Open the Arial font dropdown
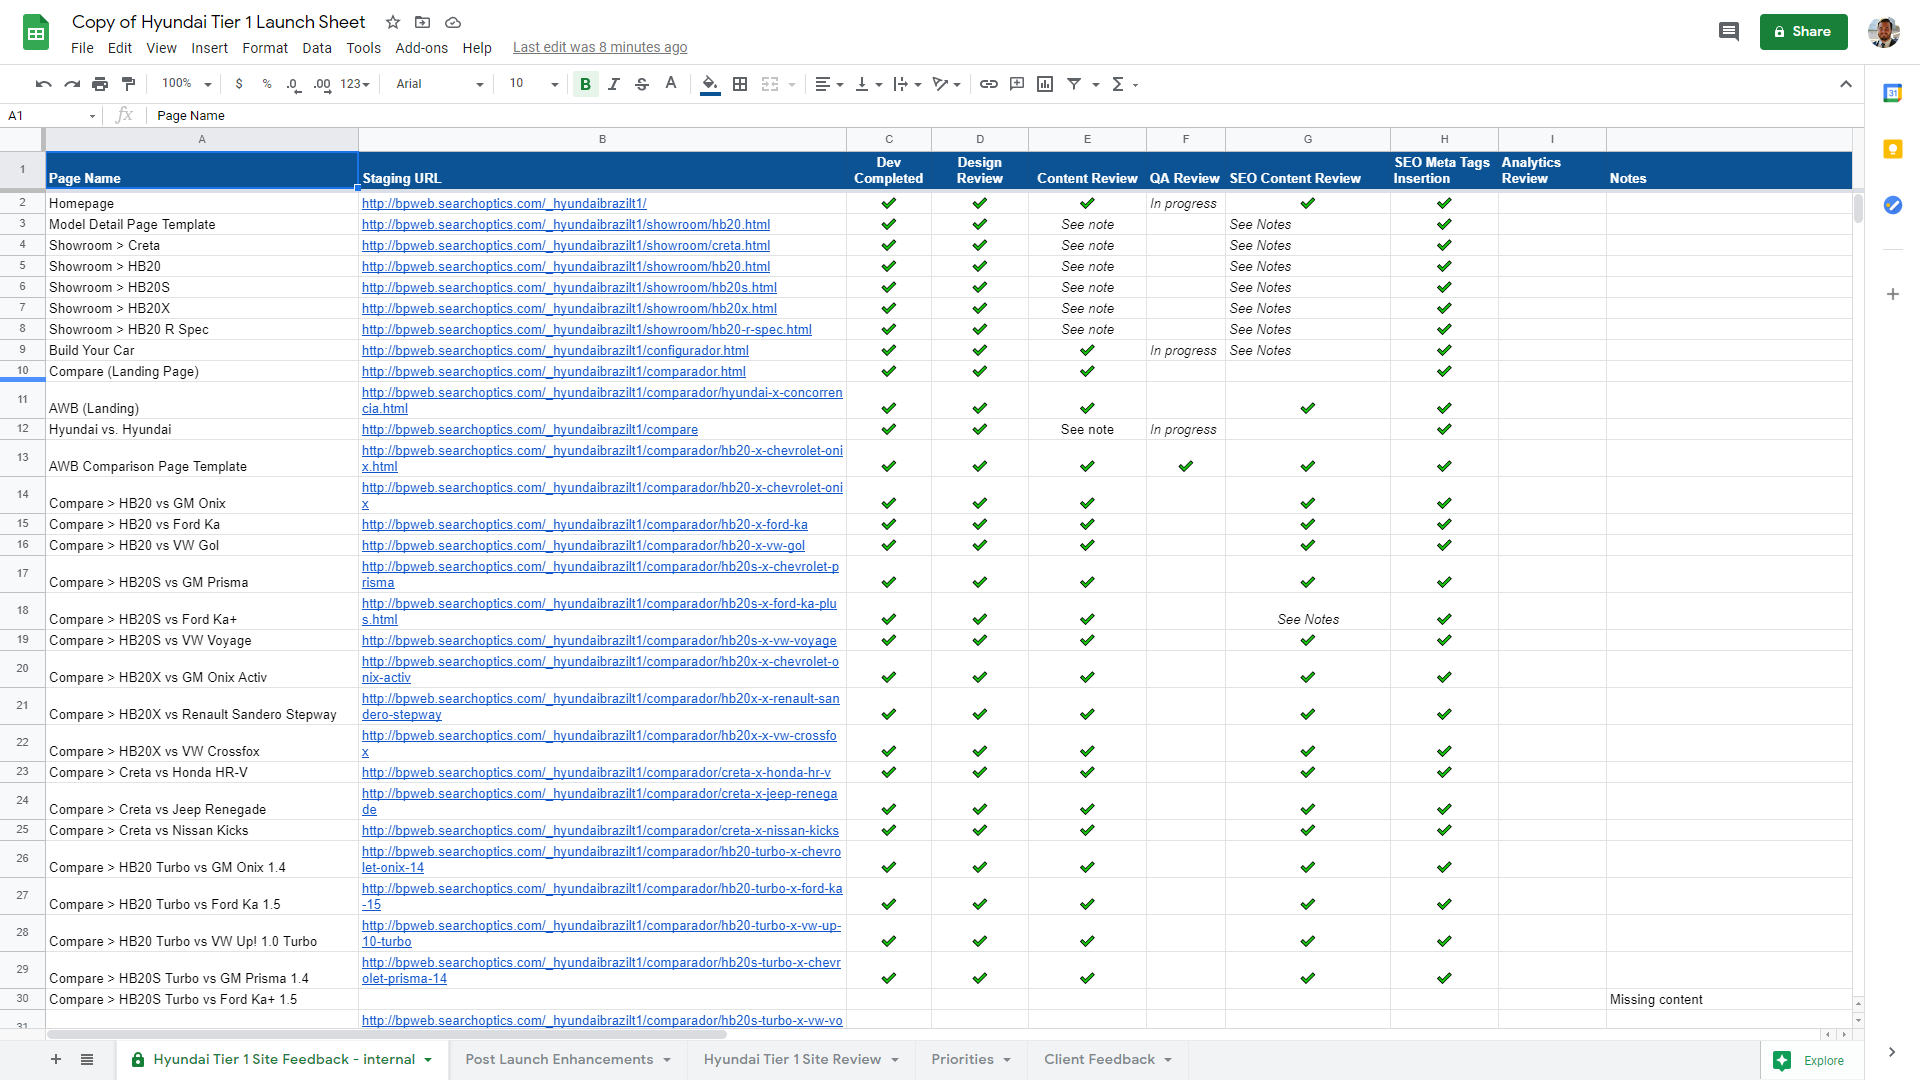Image resolution: width=1920 pixels, height=1080 pixels. pyautogui.click(x=439, y=84)
